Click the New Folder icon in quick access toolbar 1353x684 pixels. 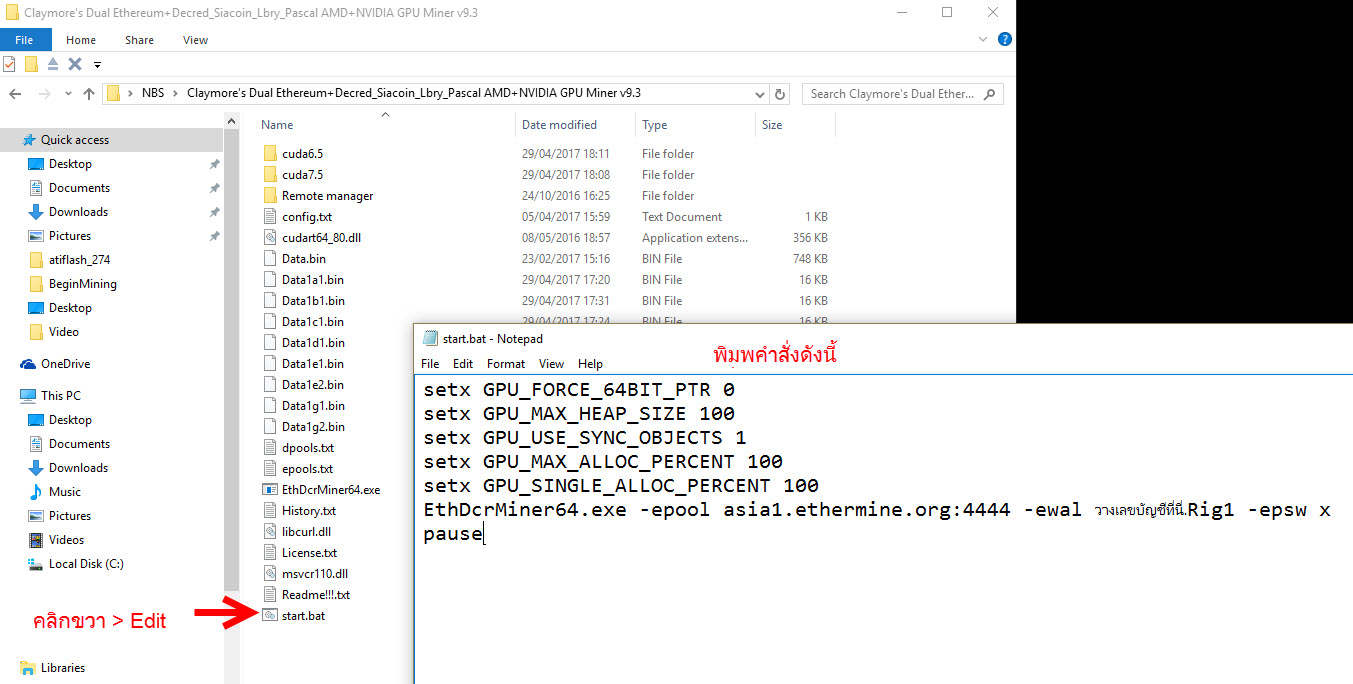pyautogui.click(x=31, y=64)
